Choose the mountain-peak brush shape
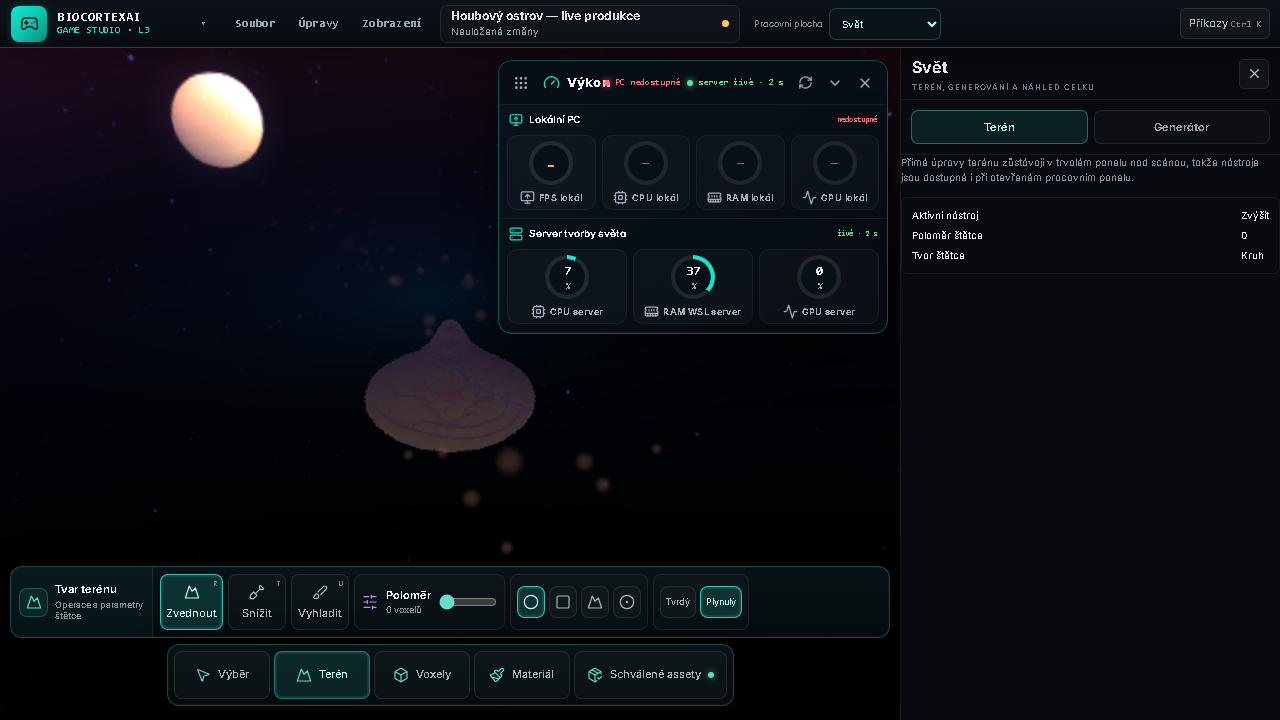The image size is (1280, 720). pyautogui.click(x=595, y=602)
